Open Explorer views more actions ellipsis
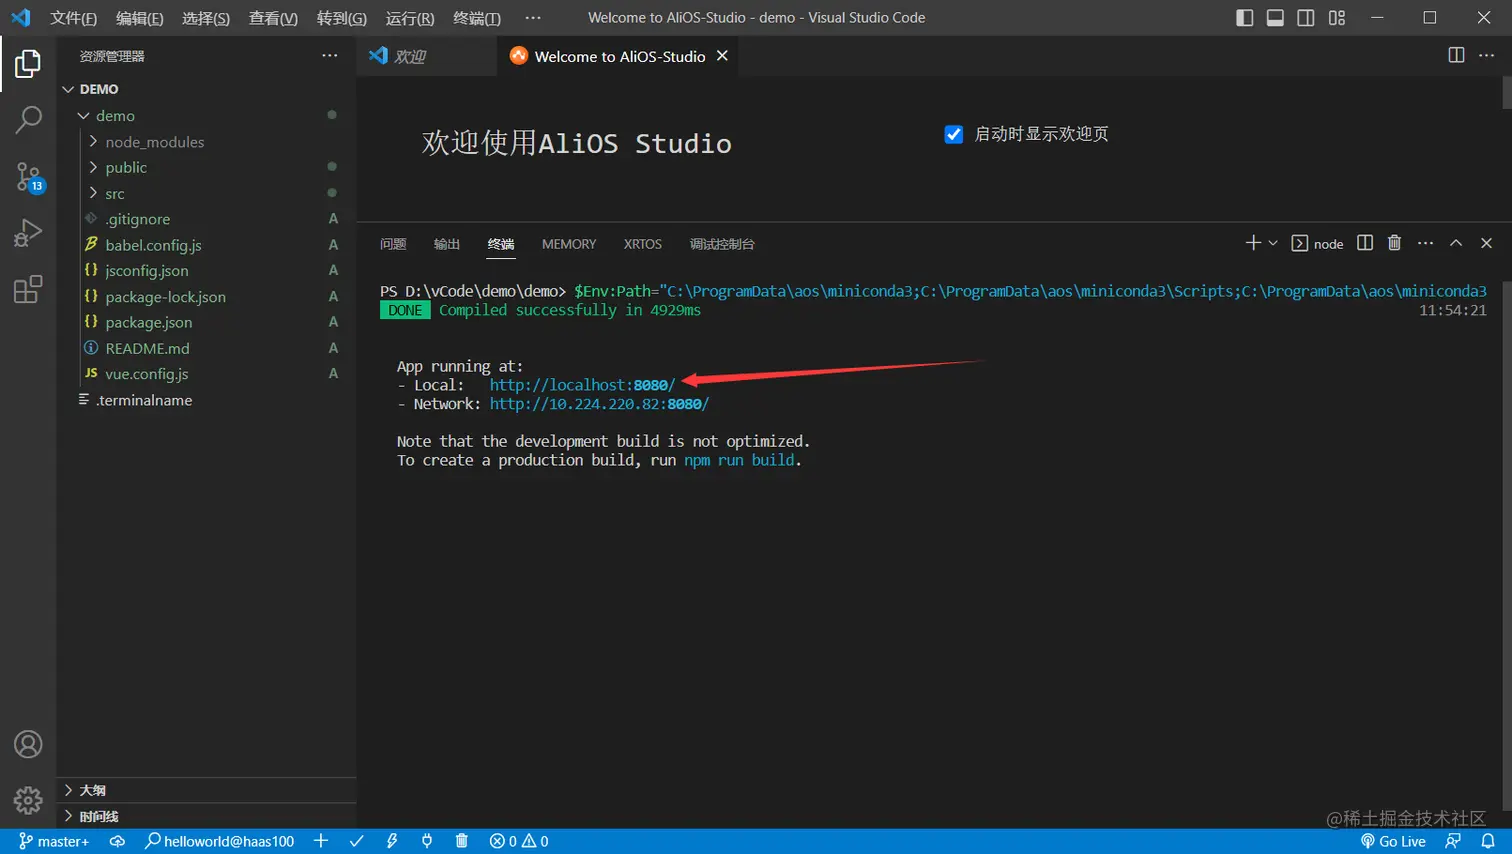Viewport: 1512px width, 854px height. [x=330, y=55]
